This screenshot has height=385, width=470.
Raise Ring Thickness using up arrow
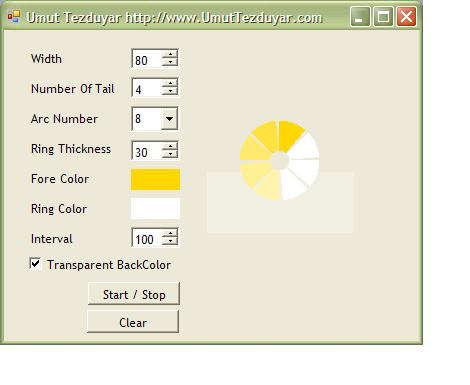[170, 146]
